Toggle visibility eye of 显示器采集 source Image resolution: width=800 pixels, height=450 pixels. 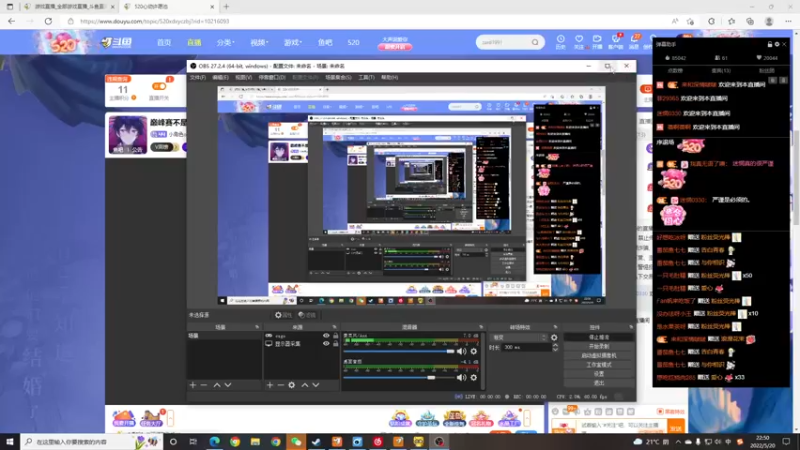[x=326, y=344]
